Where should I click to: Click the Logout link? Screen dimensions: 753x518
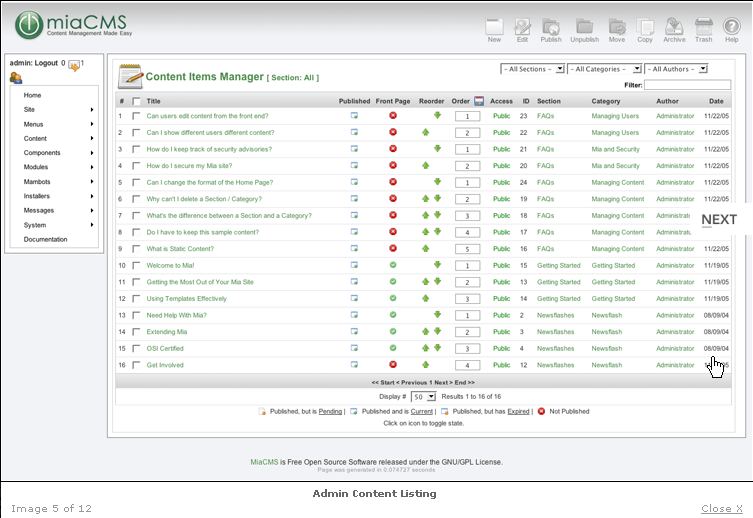point(46,63)
